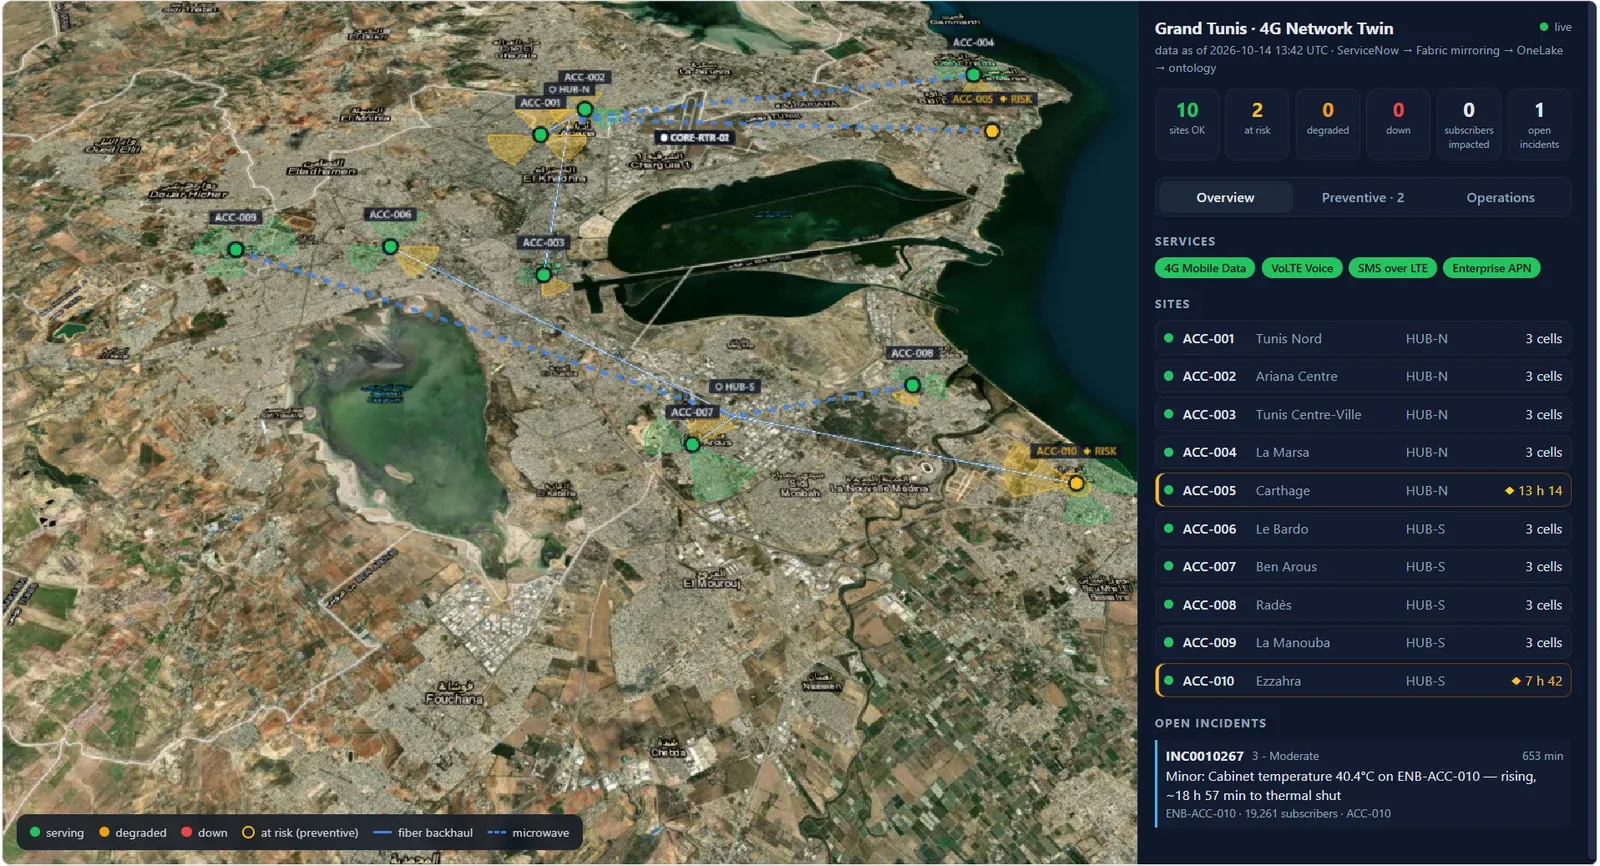
Task: Switch to the Overview tab
Action: pyautogui.click(x=1225, y=198)
